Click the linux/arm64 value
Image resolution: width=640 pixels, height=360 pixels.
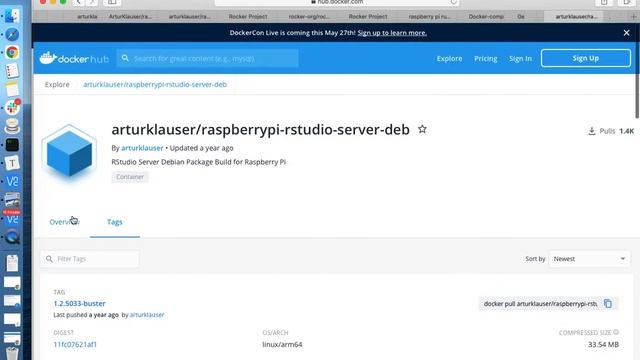pyautogui.click(x=282, y=344)
